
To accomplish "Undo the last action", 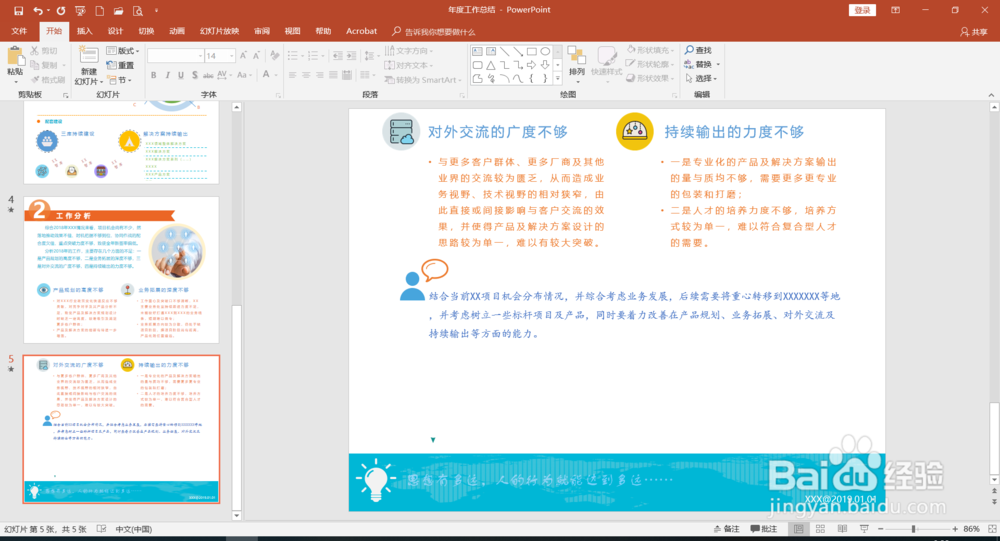I will (38, 10).
